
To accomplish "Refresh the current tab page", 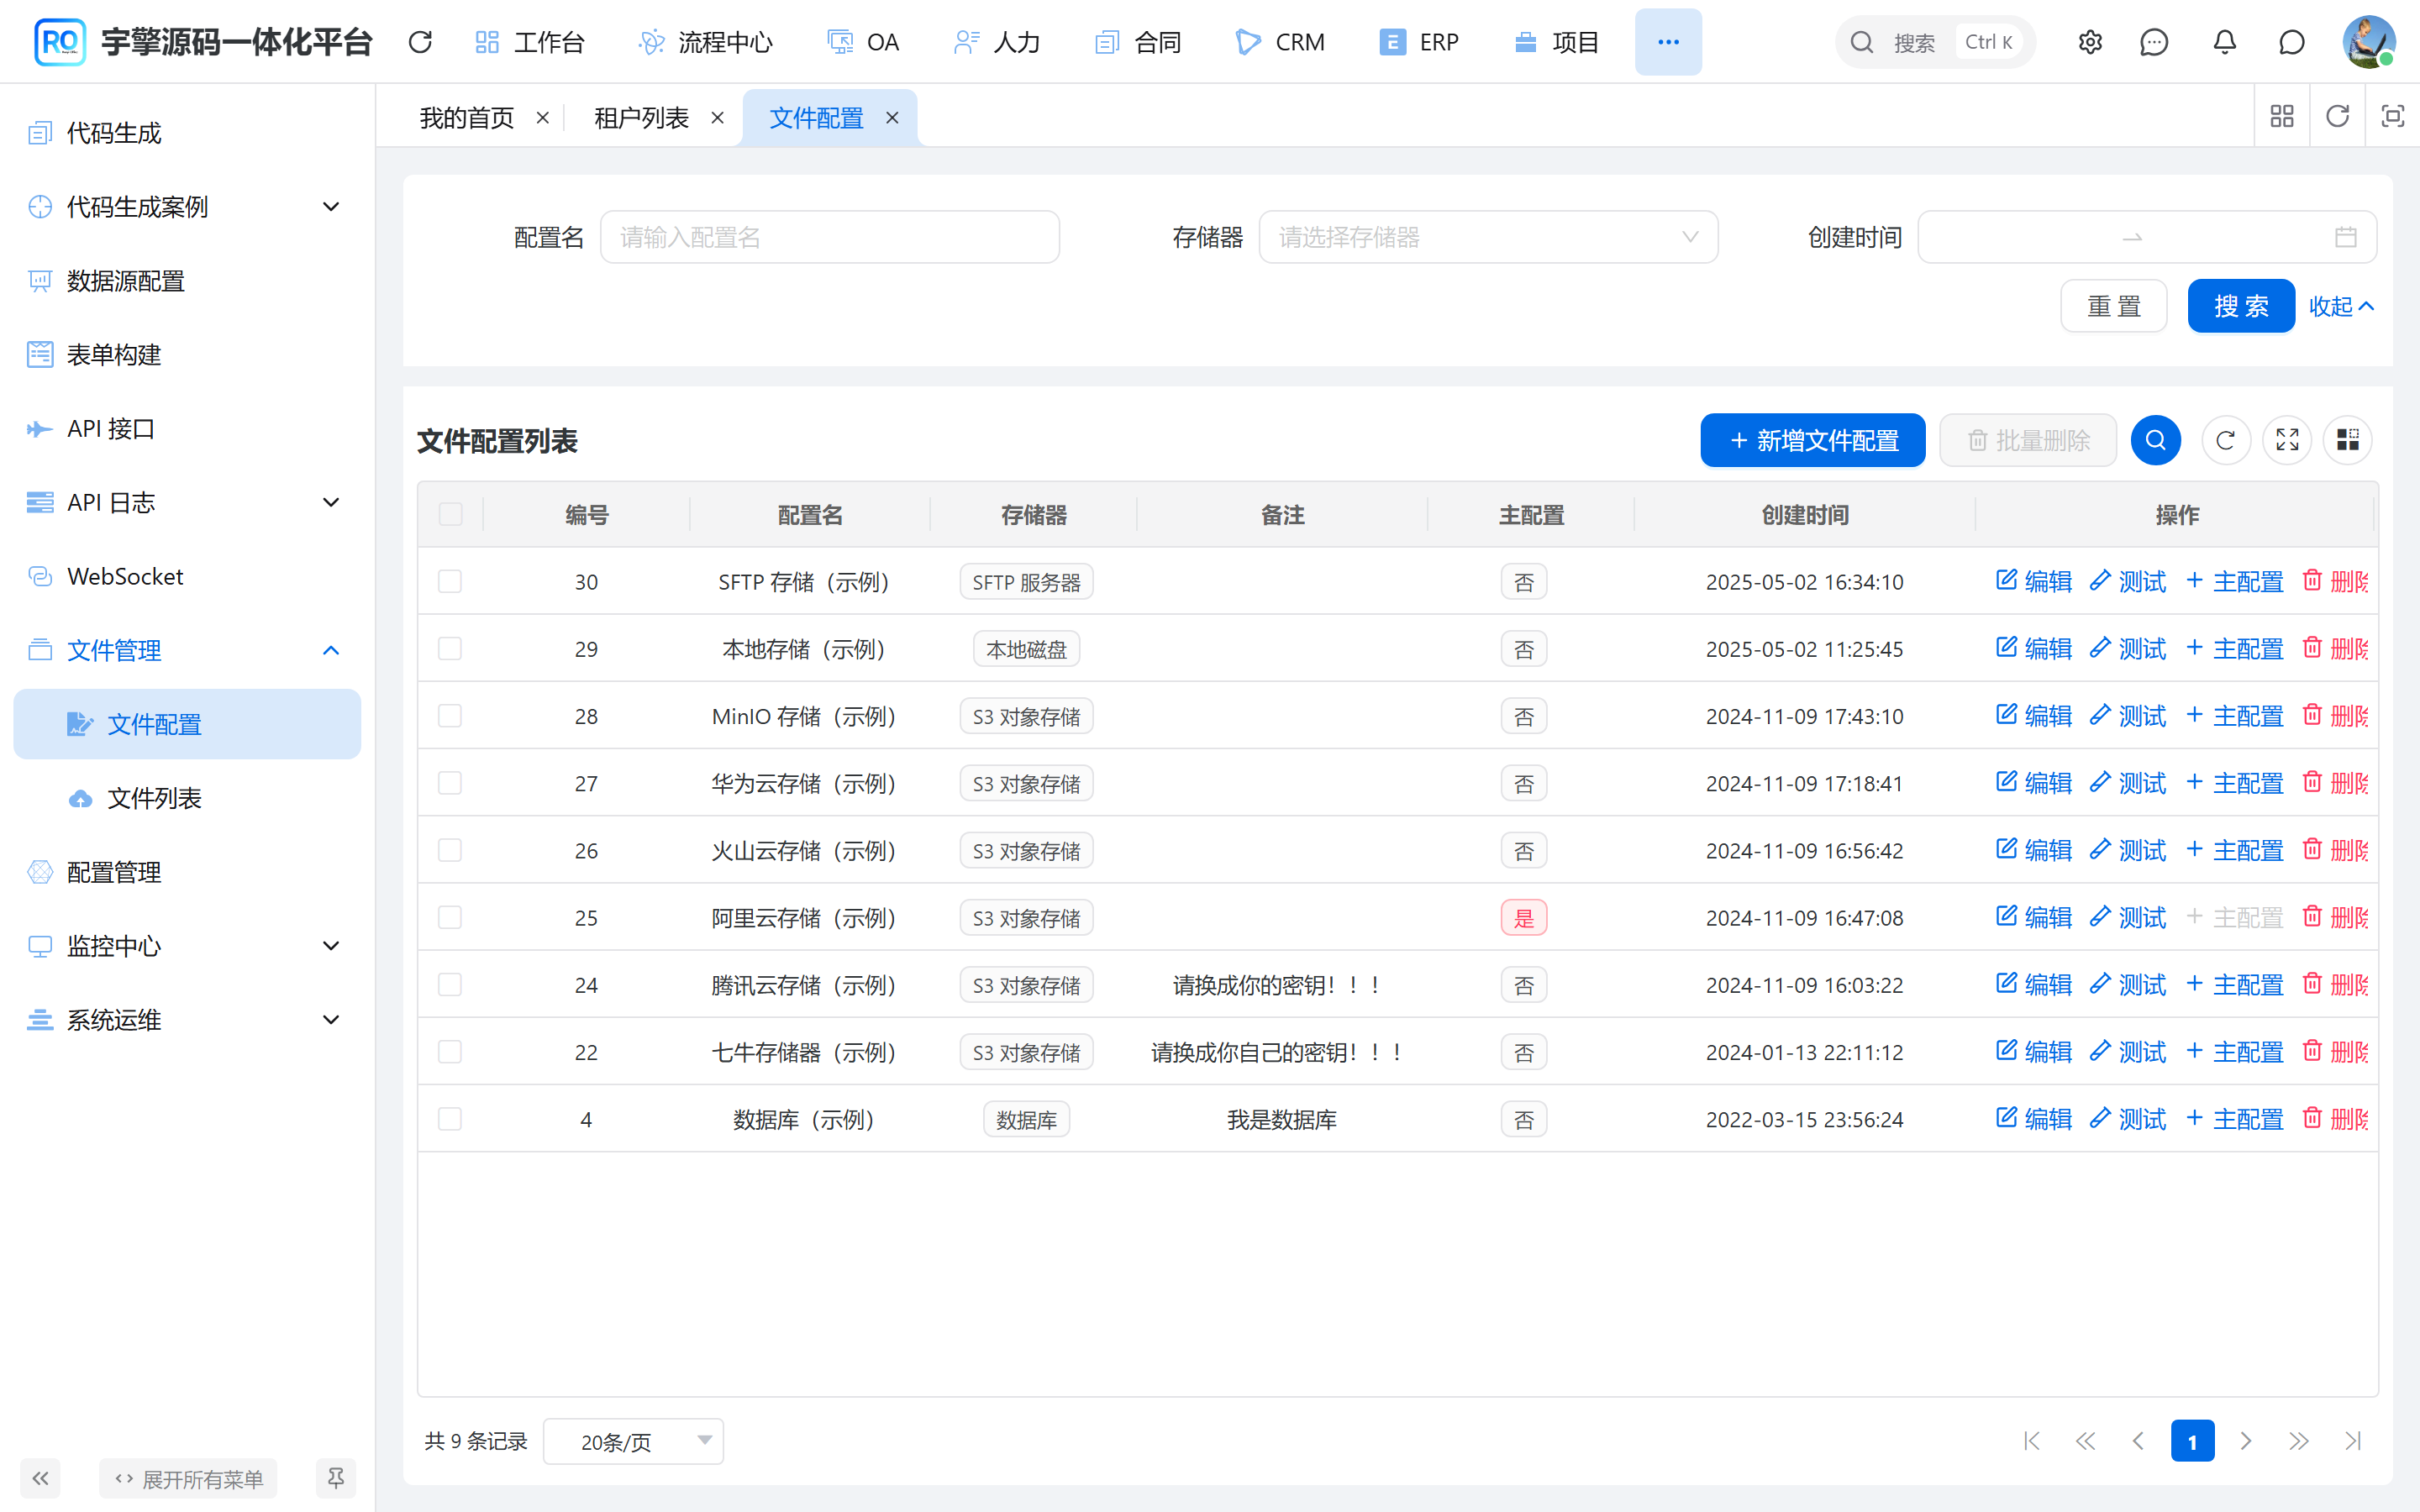I will pyautogui.click(x=2337, y=117).
